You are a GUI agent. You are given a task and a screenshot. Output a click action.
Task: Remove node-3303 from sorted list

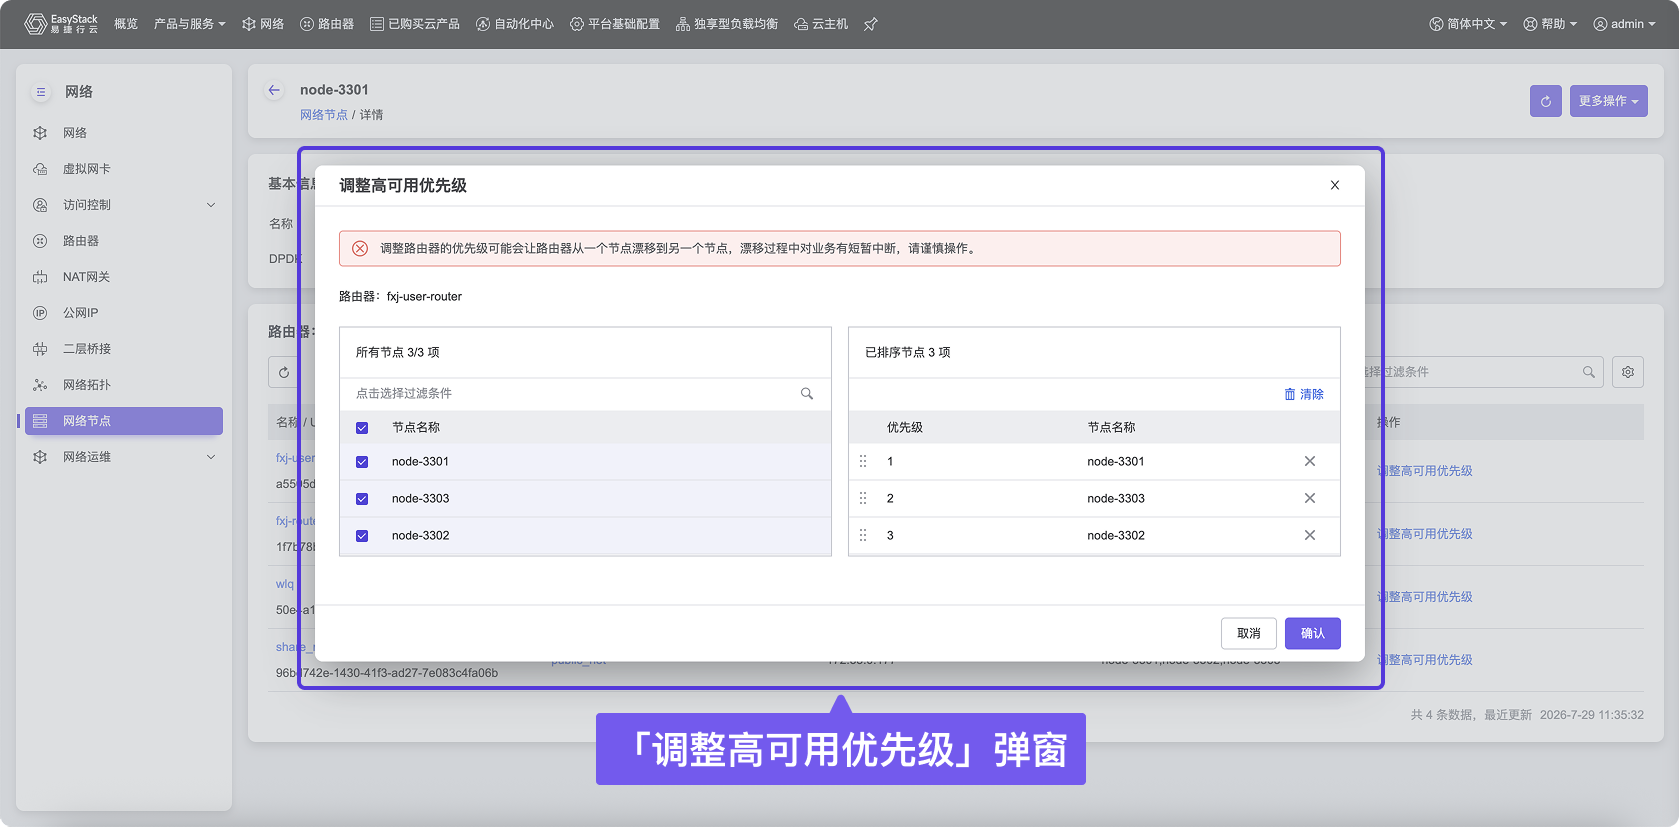(x=1310, y=499)
